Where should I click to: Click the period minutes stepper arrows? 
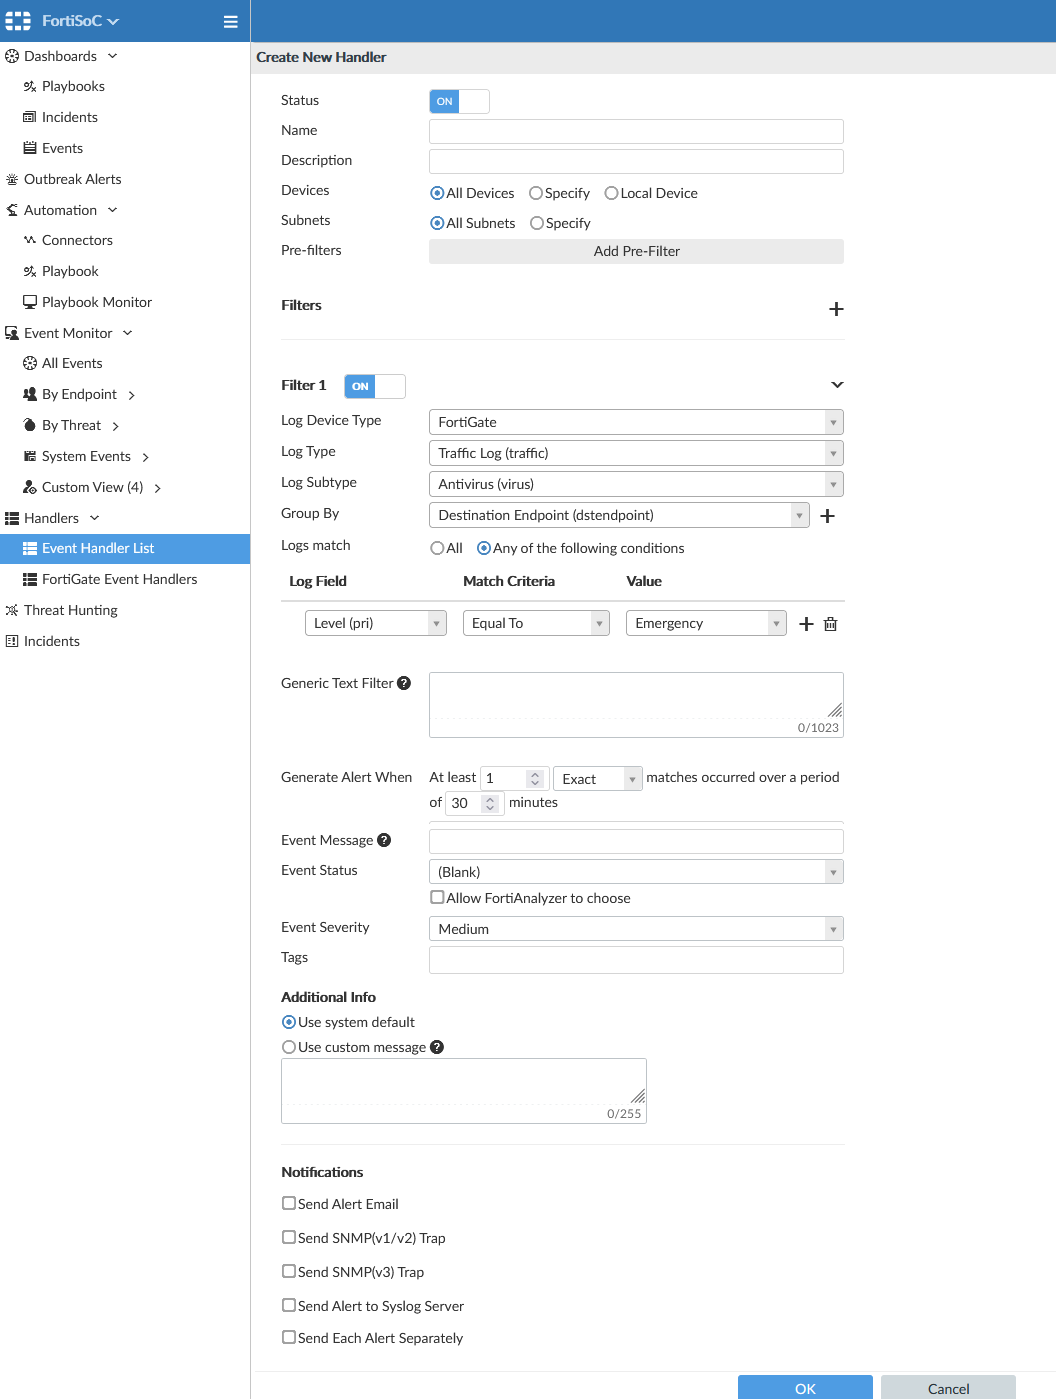click(x=490, y=803)
